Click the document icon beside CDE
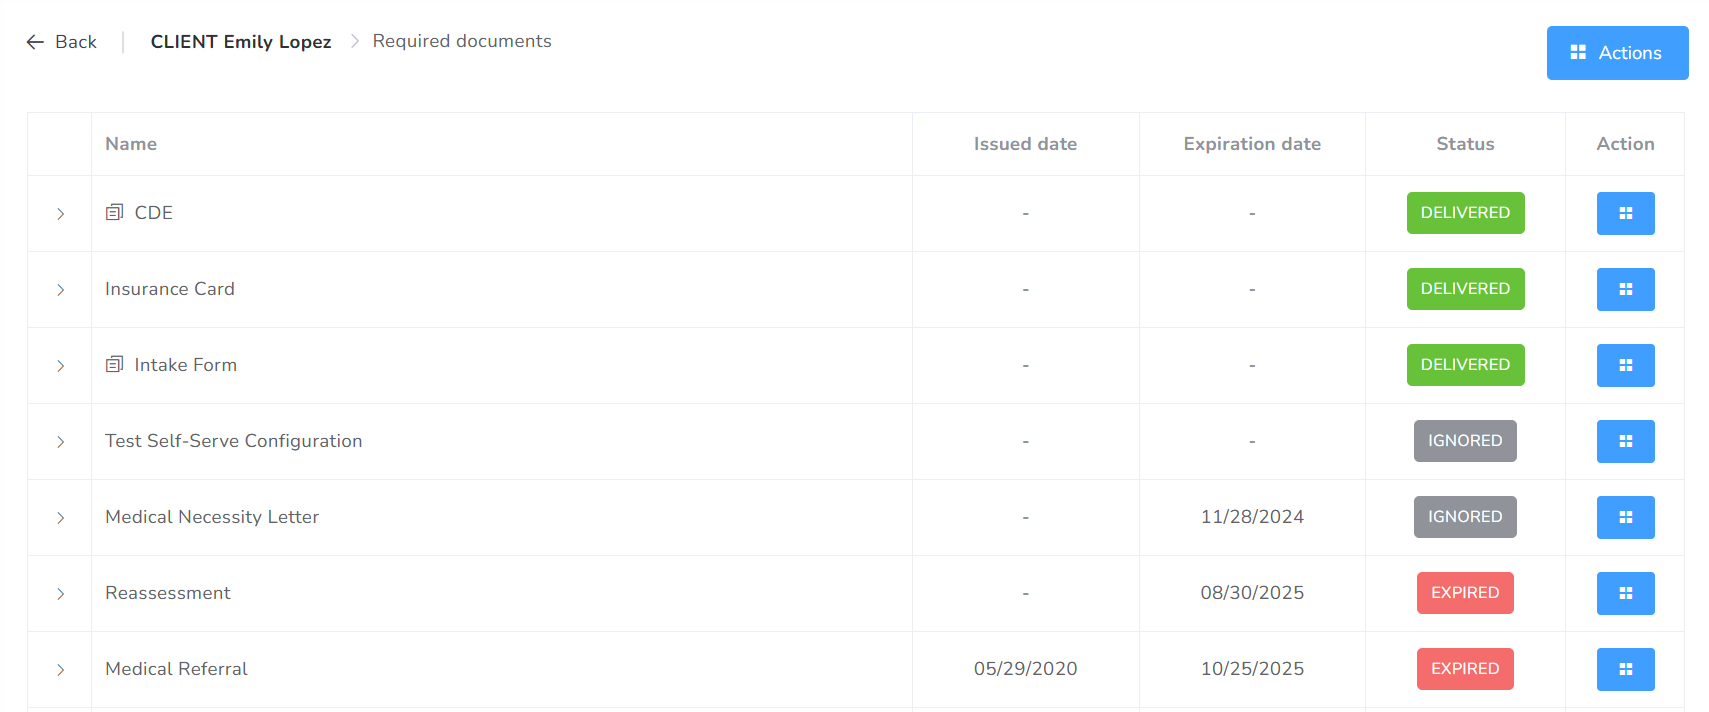The width and height of the screenshot is (1709, 712). point(115,212)
